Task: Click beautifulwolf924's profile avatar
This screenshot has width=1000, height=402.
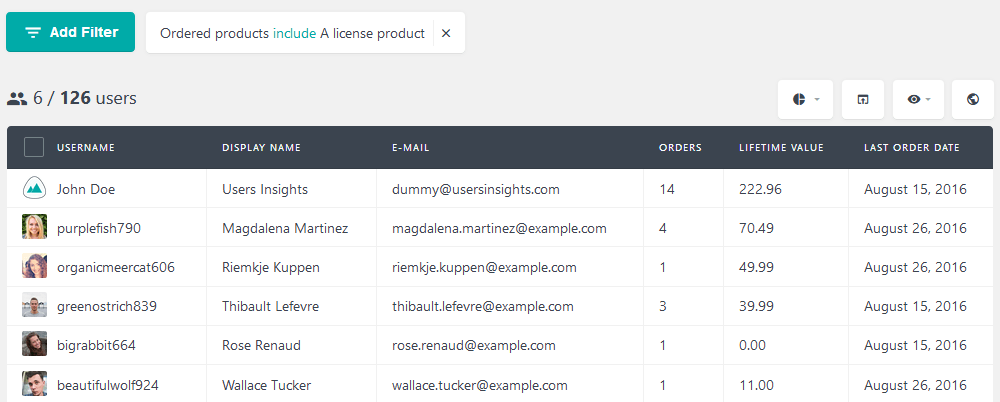Action: coord(34,384)
